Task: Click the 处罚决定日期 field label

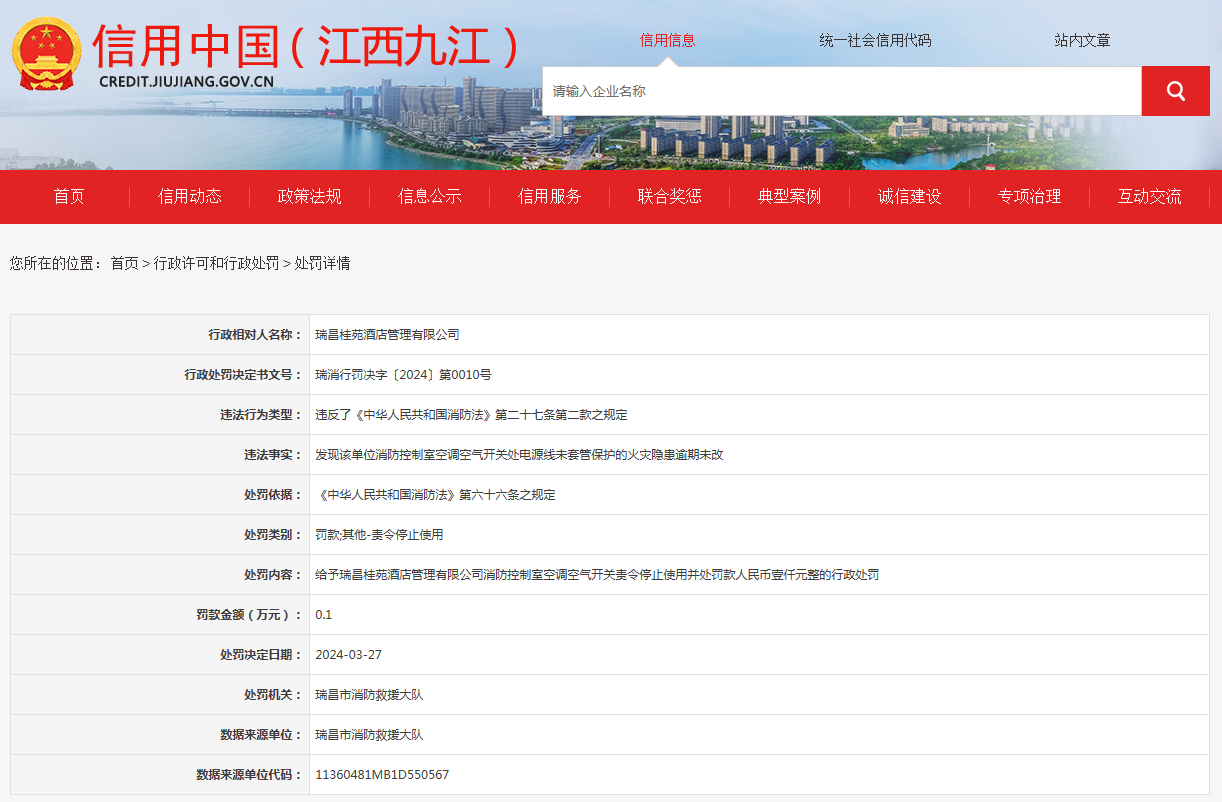Action: point(261,655)
